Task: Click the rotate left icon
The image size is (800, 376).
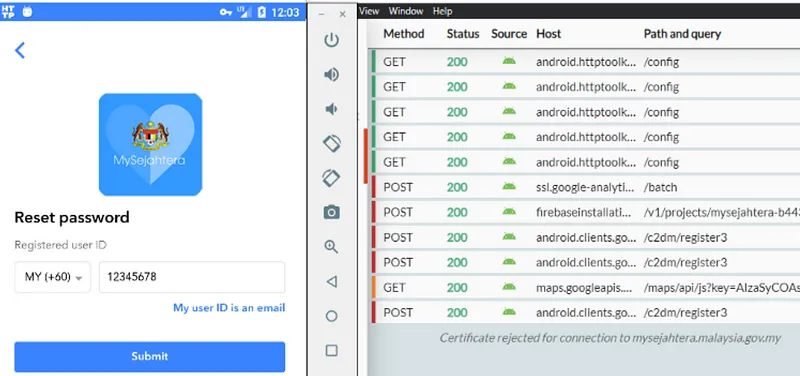Action: click(332, 143)
